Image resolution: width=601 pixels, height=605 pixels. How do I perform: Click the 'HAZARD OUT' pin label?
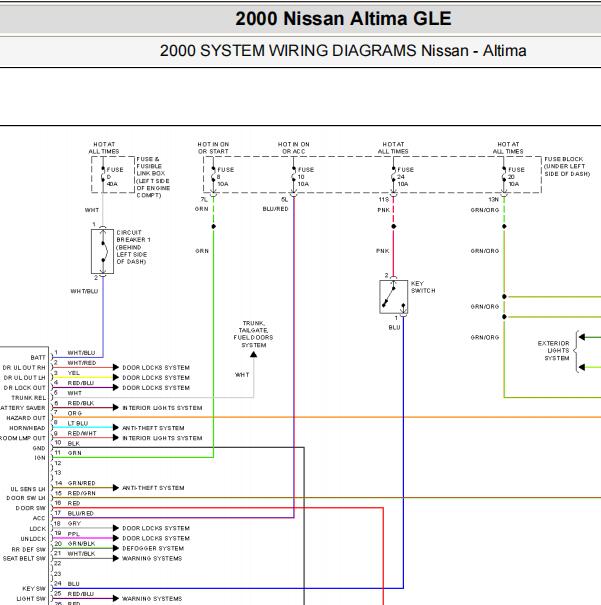coord(26,418)
